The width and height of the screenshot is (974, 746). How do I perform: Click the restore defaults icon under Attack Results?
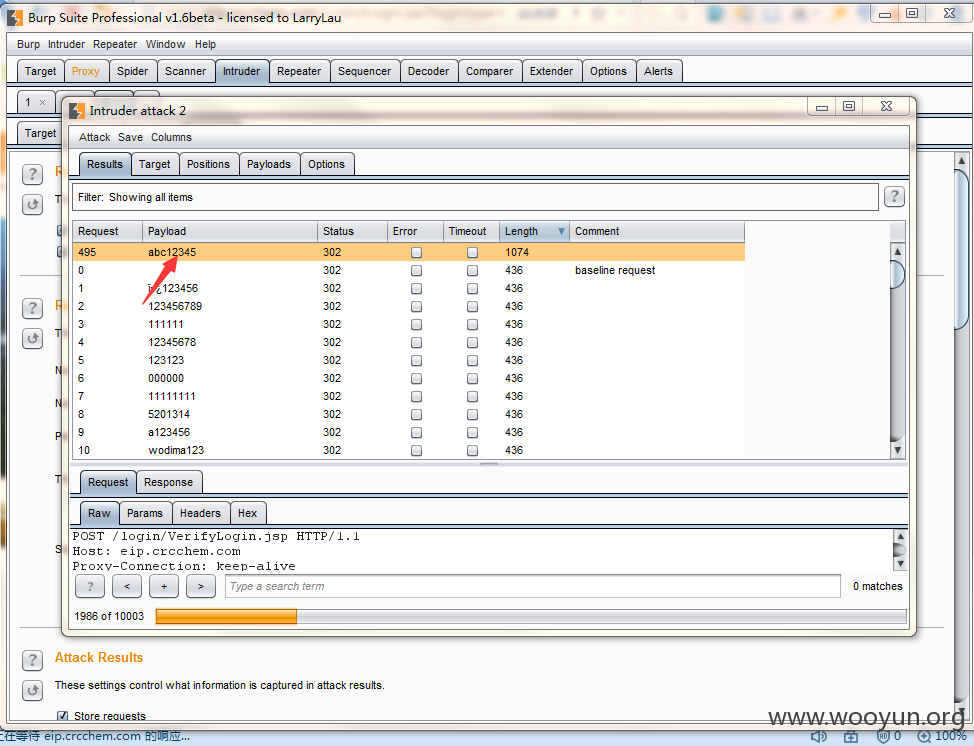pyautogui.click(x=32, y=689)
